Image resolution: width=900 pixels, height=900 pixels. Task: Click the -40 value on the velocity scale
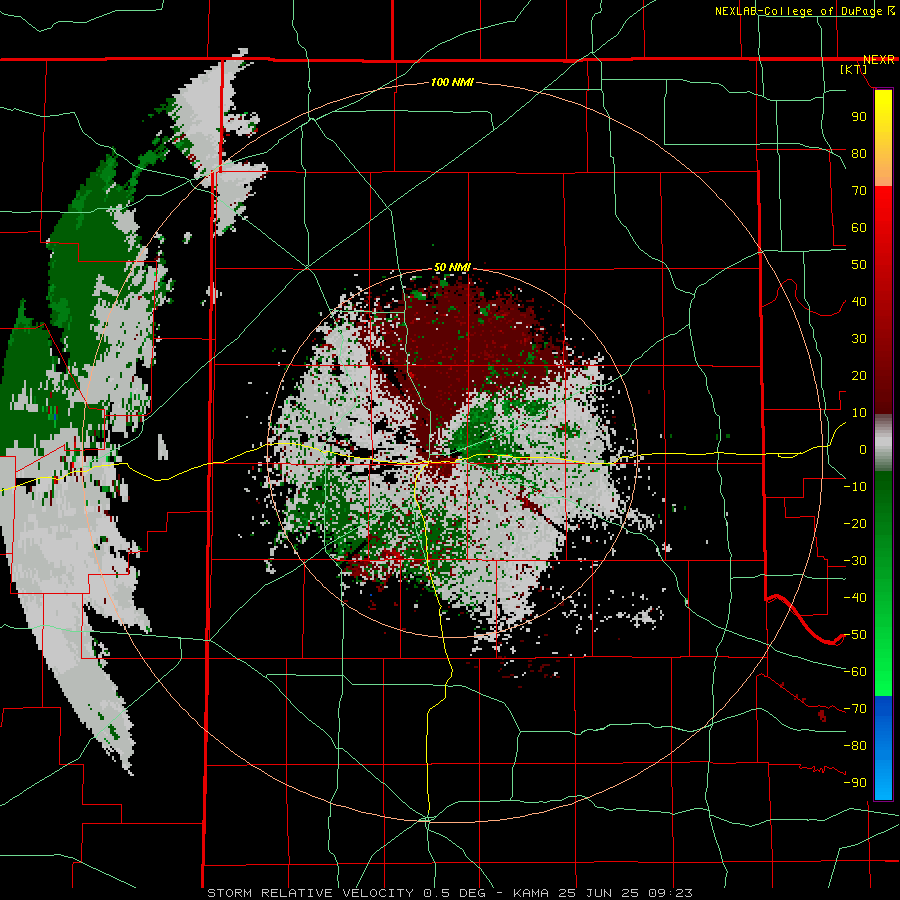(x=855, y=598)
